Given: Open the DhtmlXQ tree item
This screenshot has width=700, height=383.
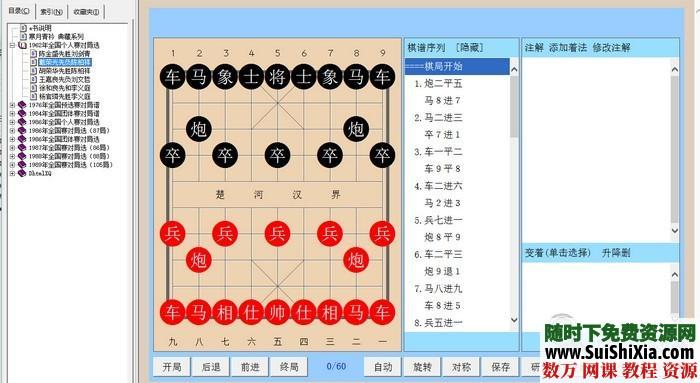Looking at the screenshot, I should (40, 173).
